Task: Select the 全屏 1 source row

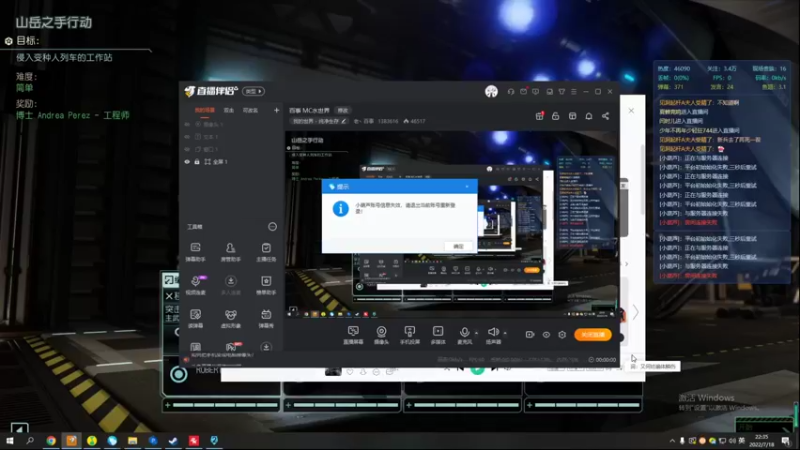Action: click(232, 162)
